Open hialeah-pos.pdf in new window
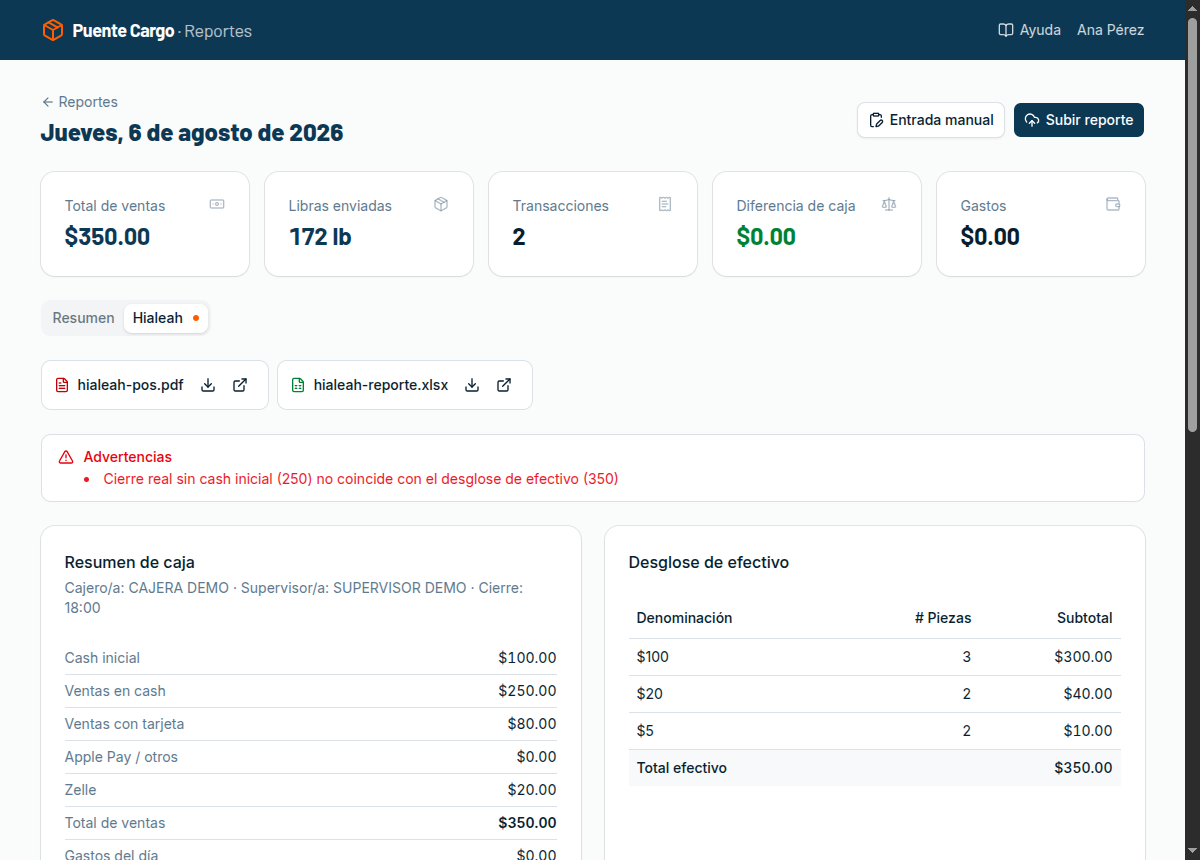This screenshot has width=1200, height=860. click(240, 385)
